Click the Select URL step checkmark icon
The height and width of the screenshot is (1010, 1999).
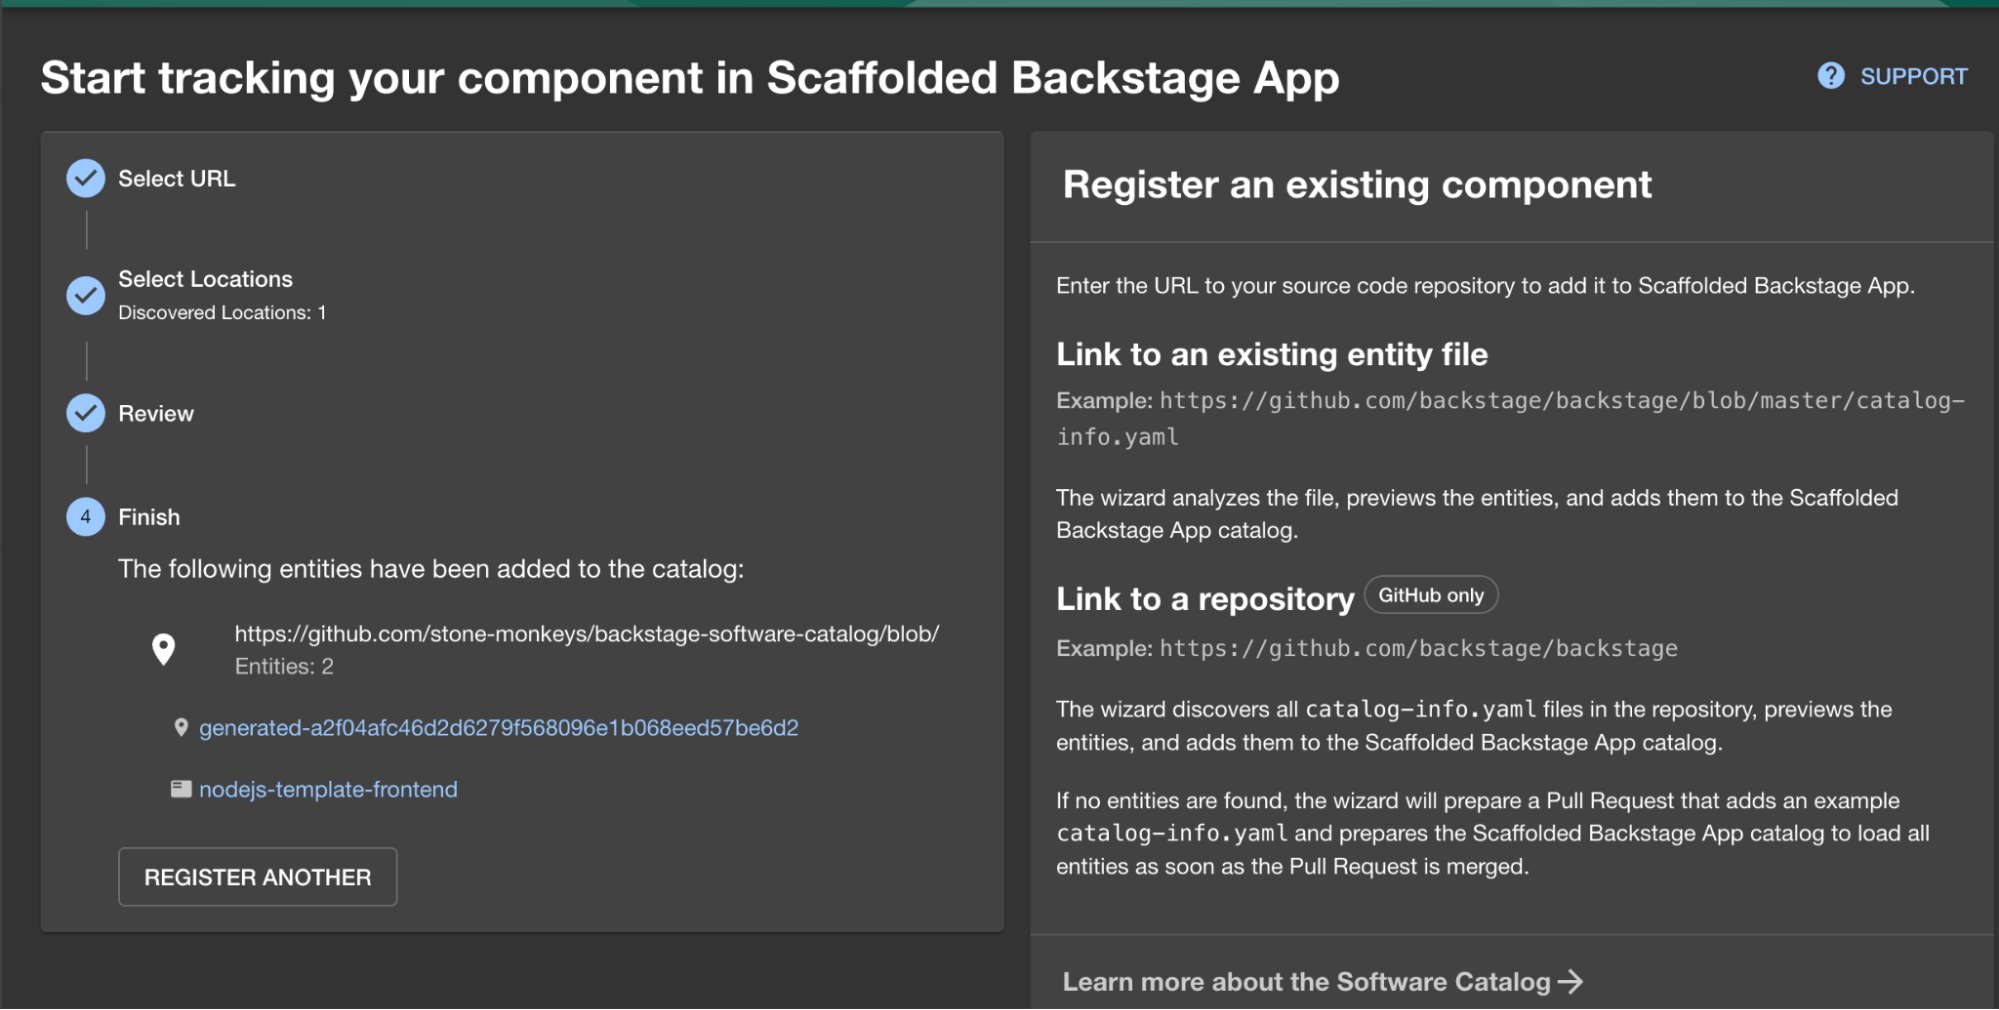86,179
